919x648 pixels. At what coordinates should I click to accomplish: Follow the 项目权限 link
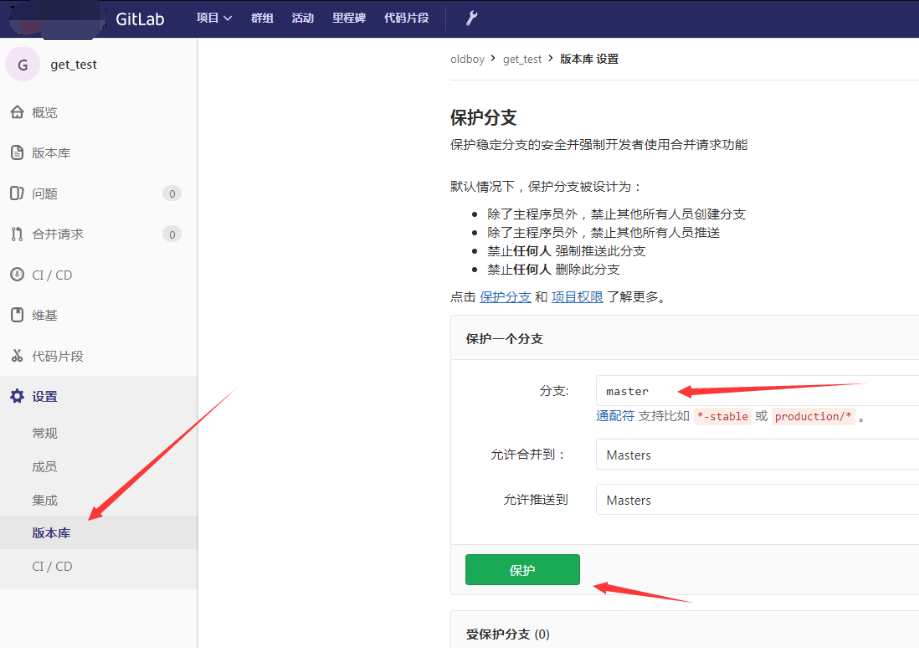pyautogui.click(x=577, y=297)
